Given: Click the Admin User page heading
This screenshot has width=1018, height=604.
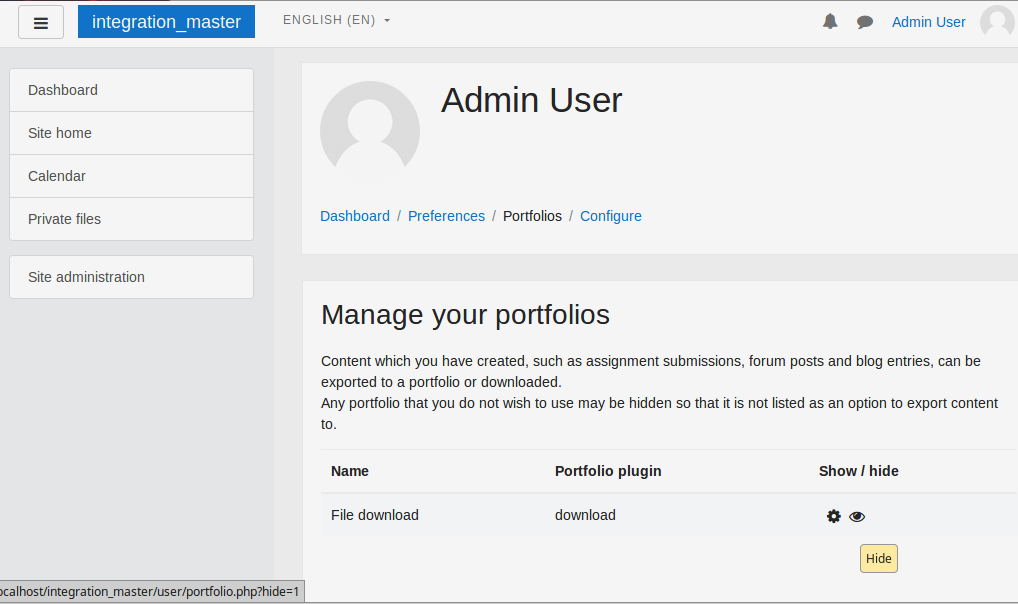Looking at the screenshot, I should click(x=532, y=100).
